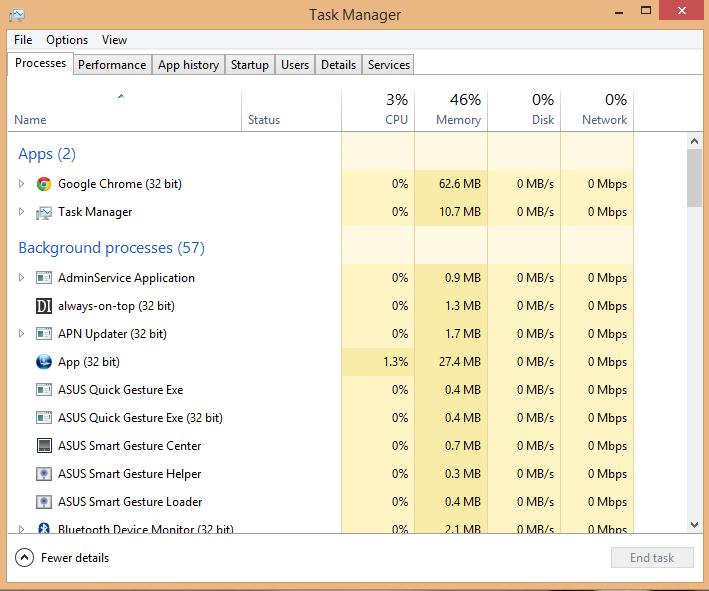Image resolution: width=709 pixels, height=591 pixels.
Task: Select ASUS Quick Gesture Exe (32 bit) name
Action: point(140,418)
